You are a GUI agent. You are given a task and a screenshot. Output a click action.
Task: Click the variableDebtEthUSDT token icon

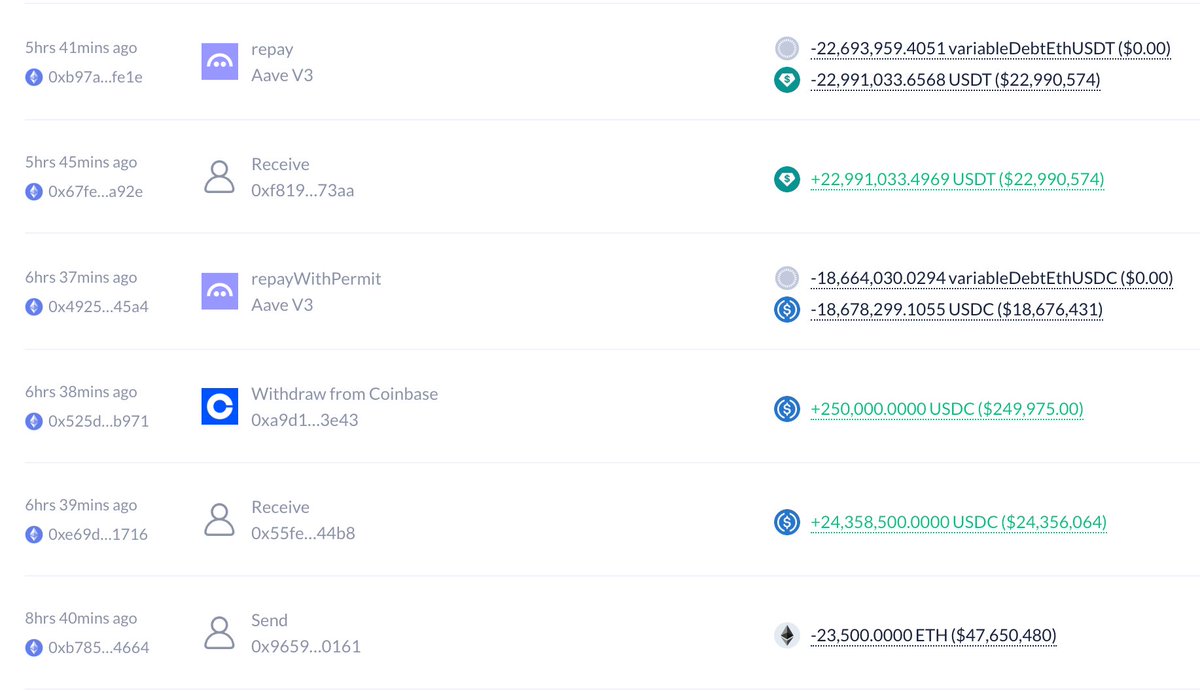[x=788, y=48]
